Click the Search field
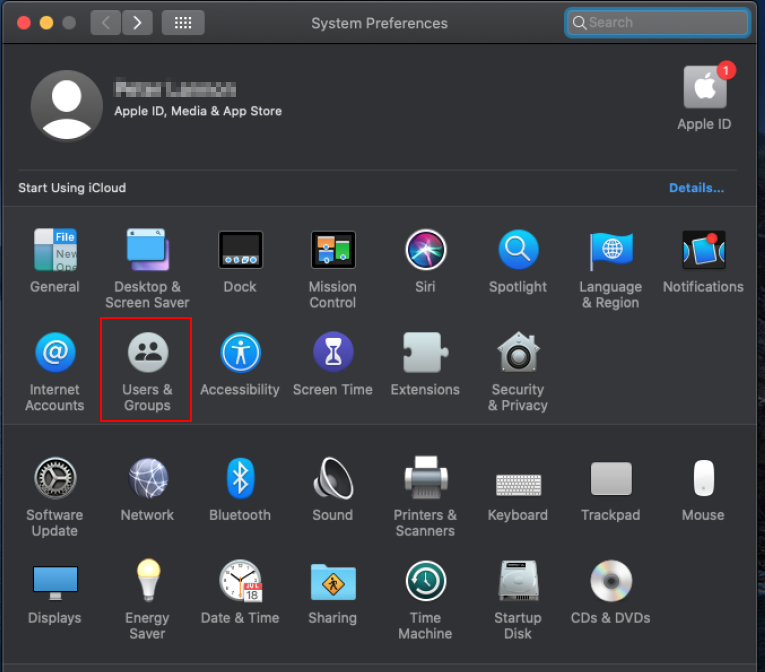The height and width of the screenshot is (672, 765). [657, 22]
